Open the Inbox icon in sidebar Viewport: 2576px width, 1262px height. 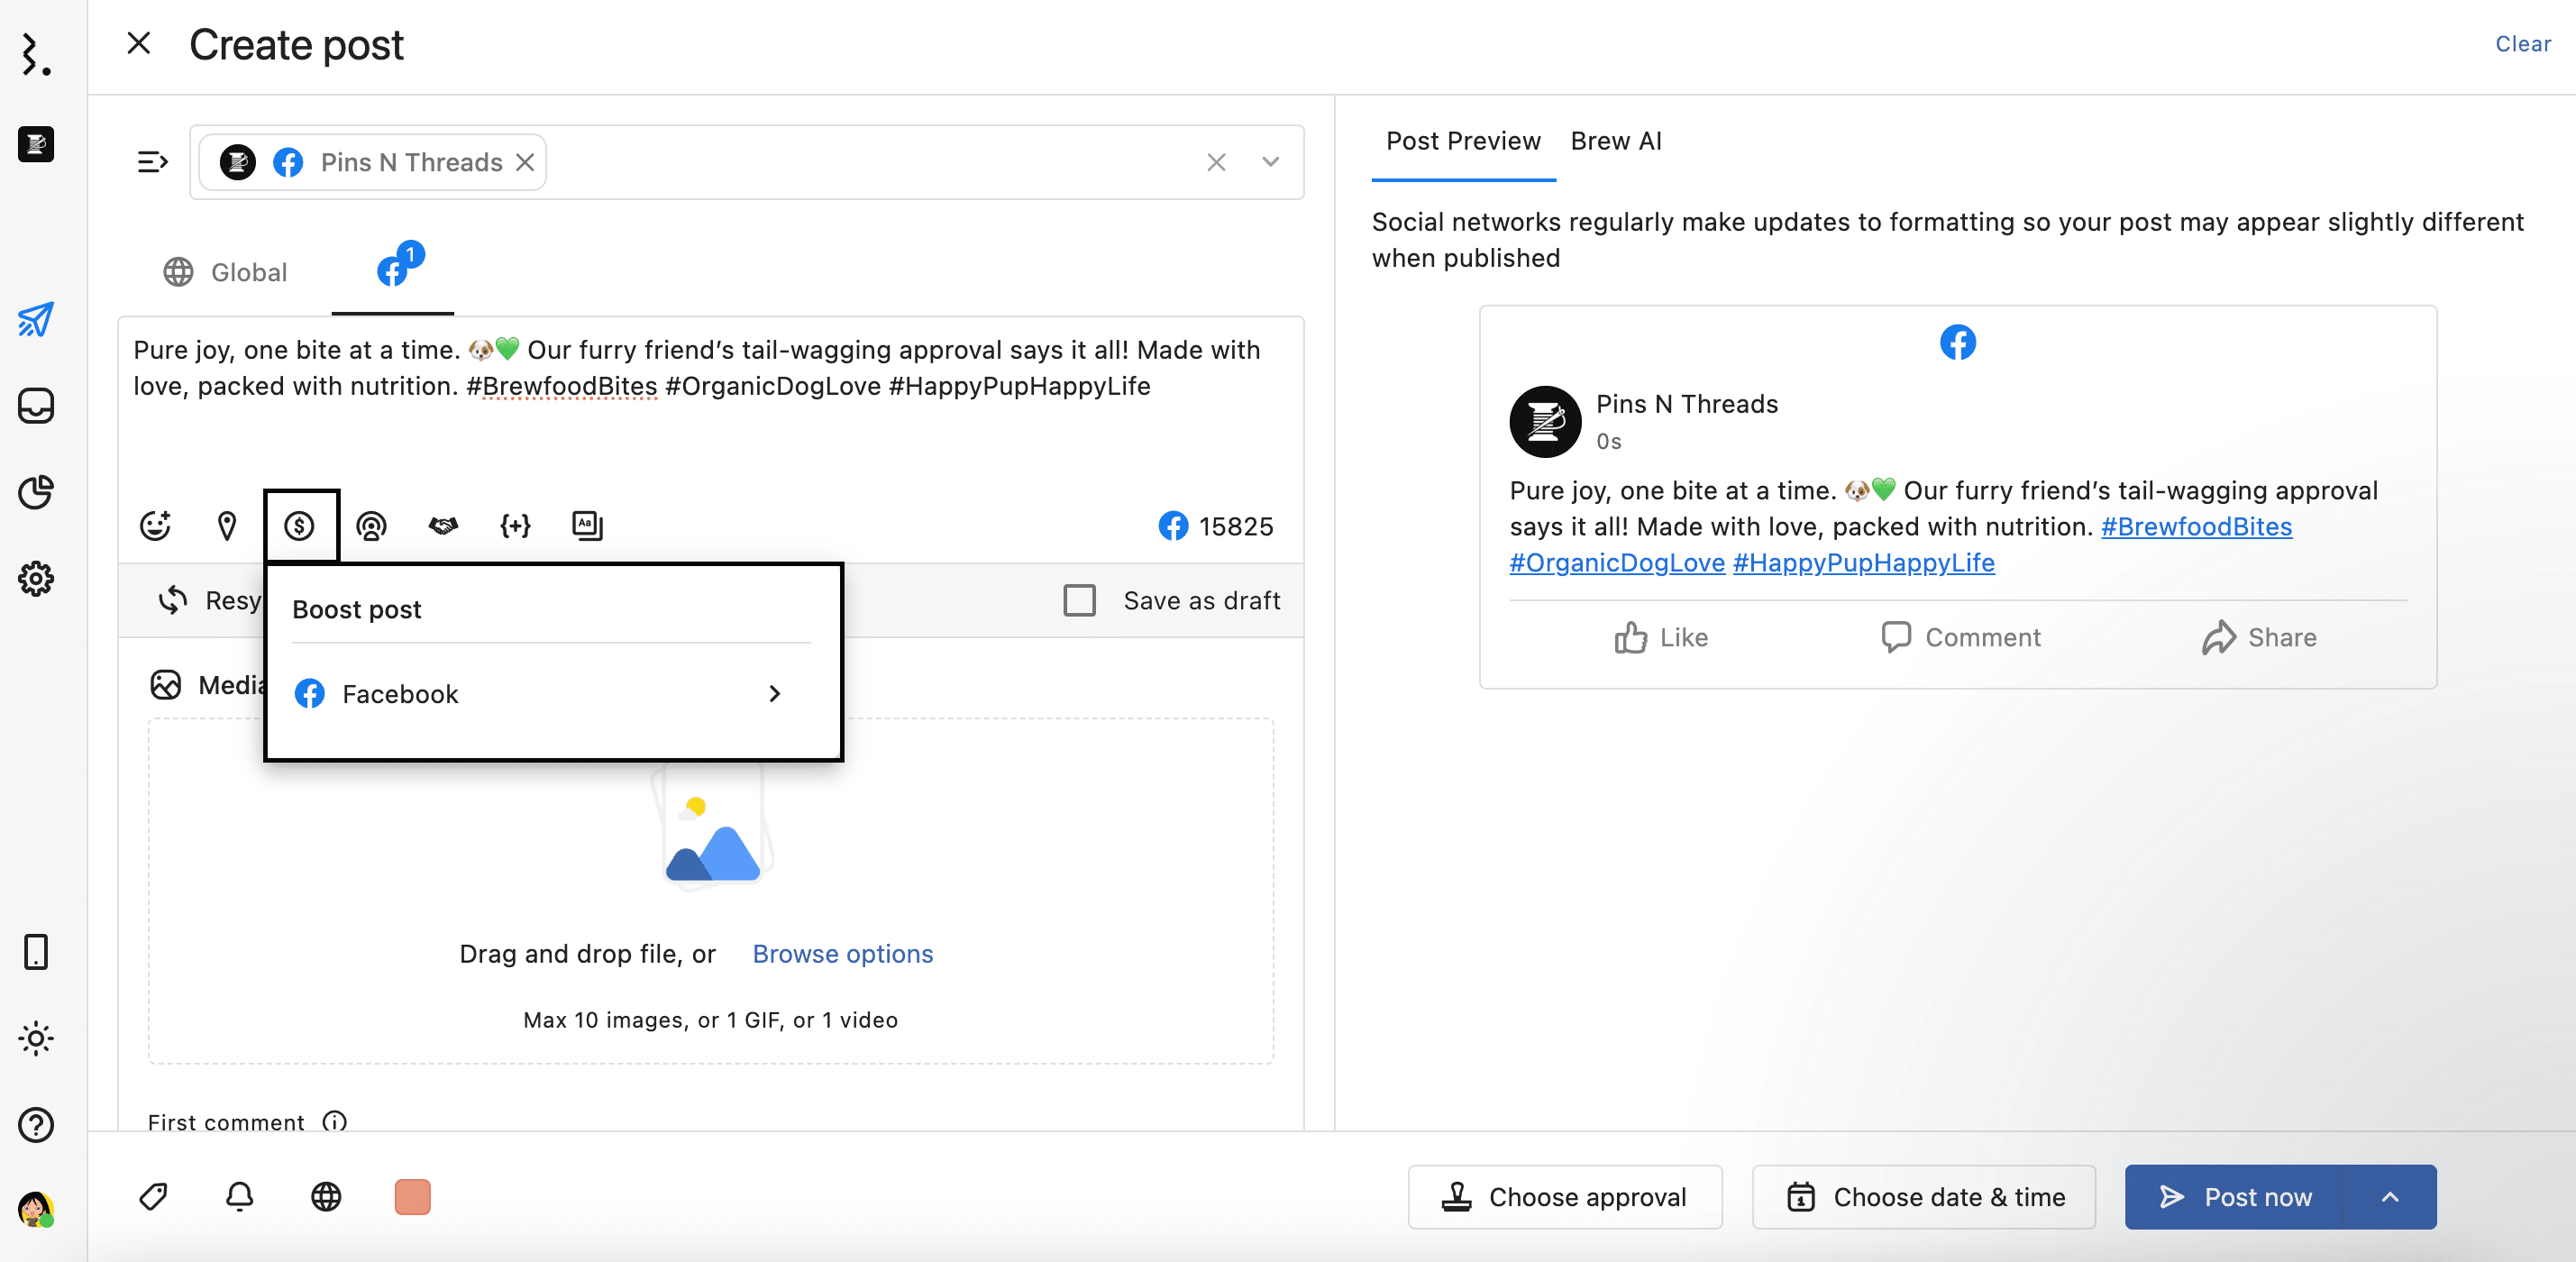(x=36, y=406)
